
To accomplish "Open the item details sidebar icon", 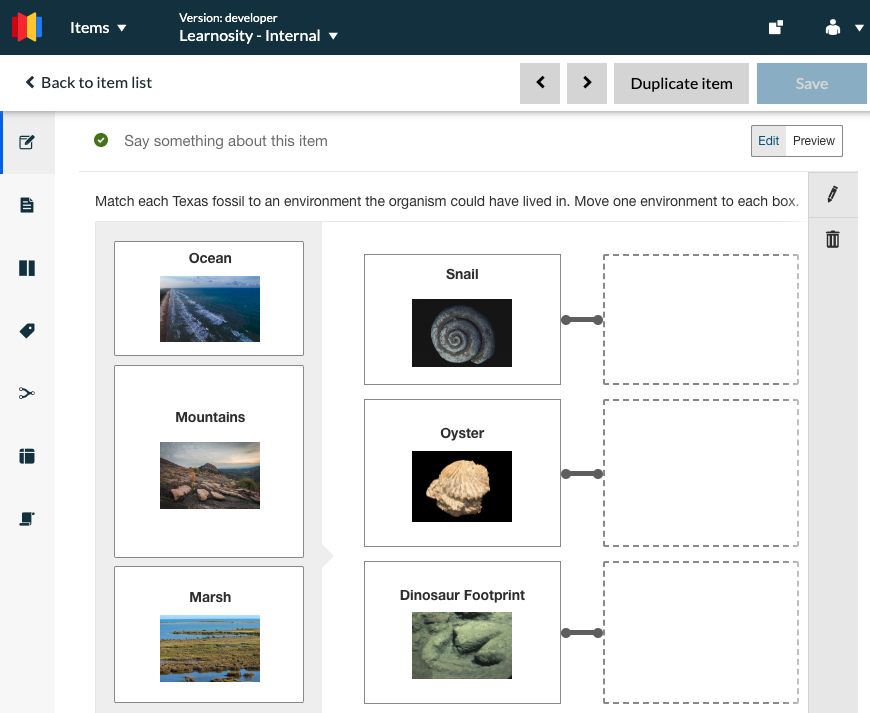I will pos(27,204).
